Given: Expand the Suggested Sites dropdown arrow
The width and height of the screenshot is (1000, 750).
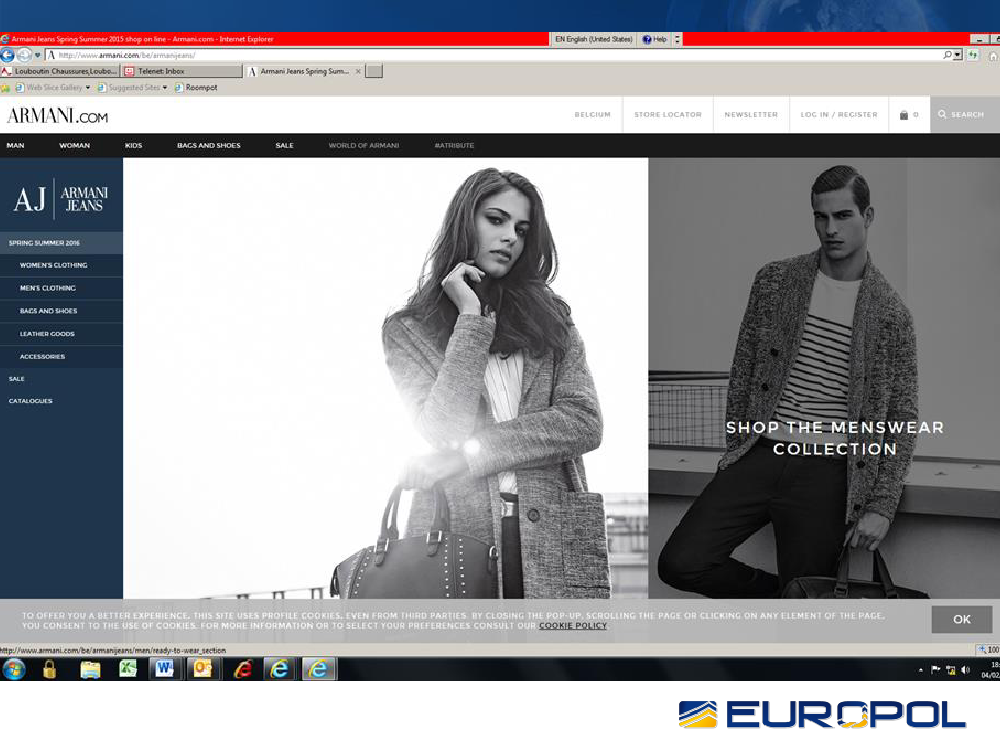Looking at the screenshot, I should [x=165, y=87].
